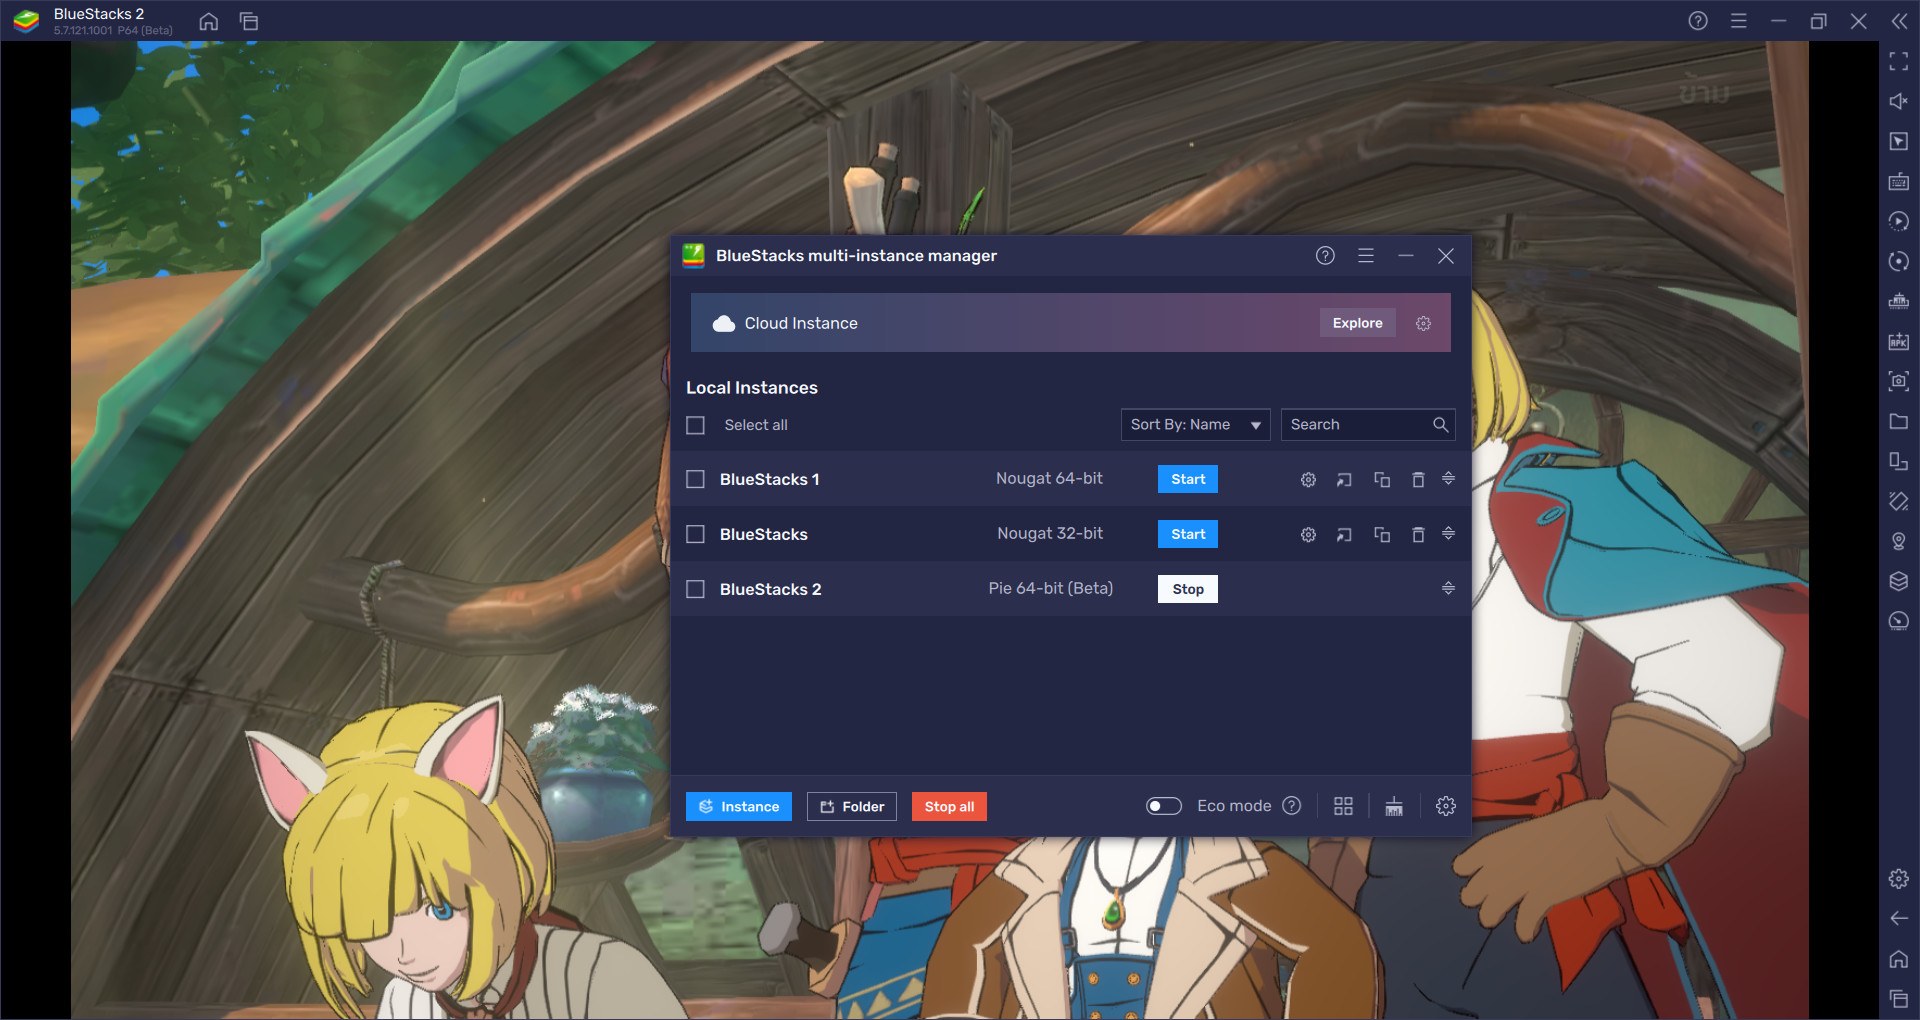This screenshot has width=1920, height=1020.
Task: Open multi-instance manager hamburger menu
Action: tap(1366, 256)
